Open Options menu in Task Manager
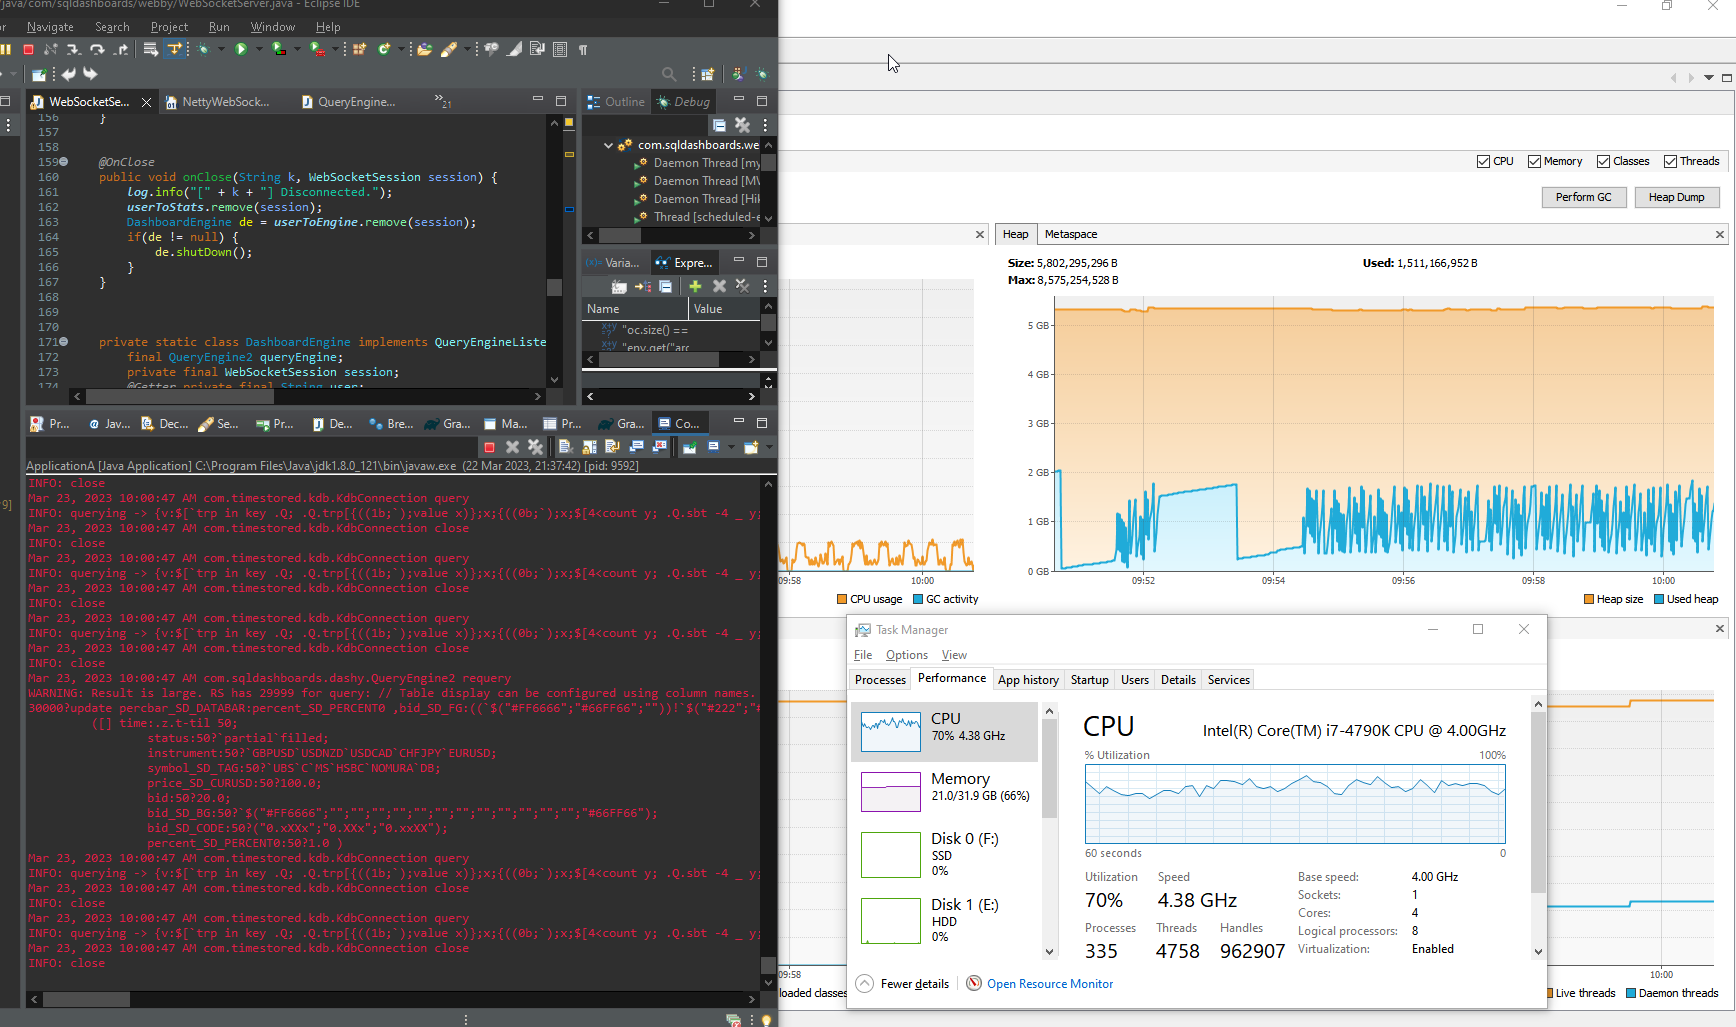The height and width of the screenshot is (1027, 1736). click(x=906, y=655)
